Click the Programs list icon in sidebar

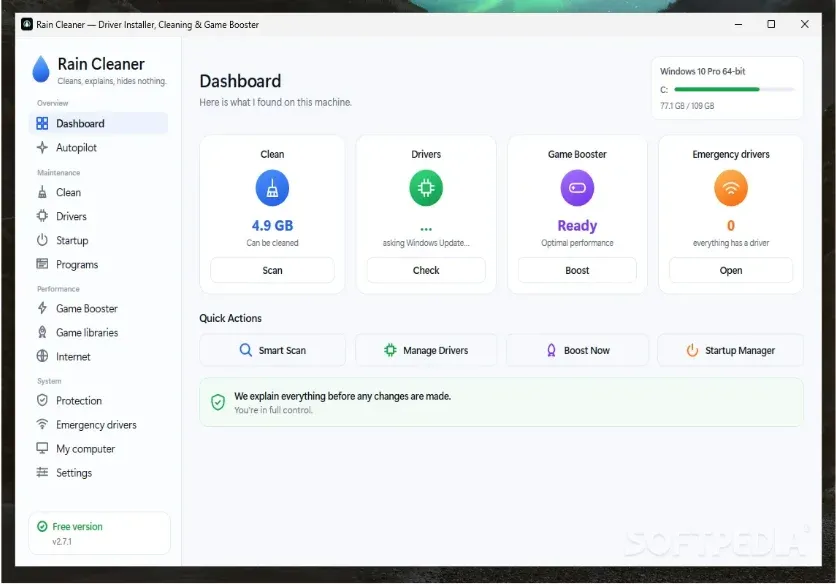(x=42, y=263)
